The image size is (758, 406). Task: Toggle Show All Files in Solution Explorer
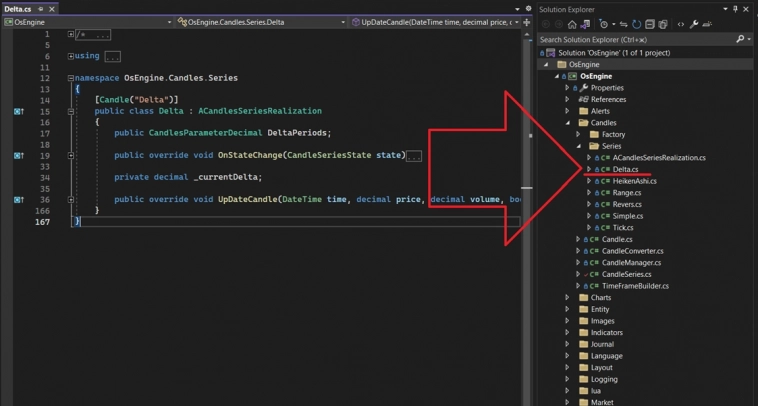pos(662,24)
